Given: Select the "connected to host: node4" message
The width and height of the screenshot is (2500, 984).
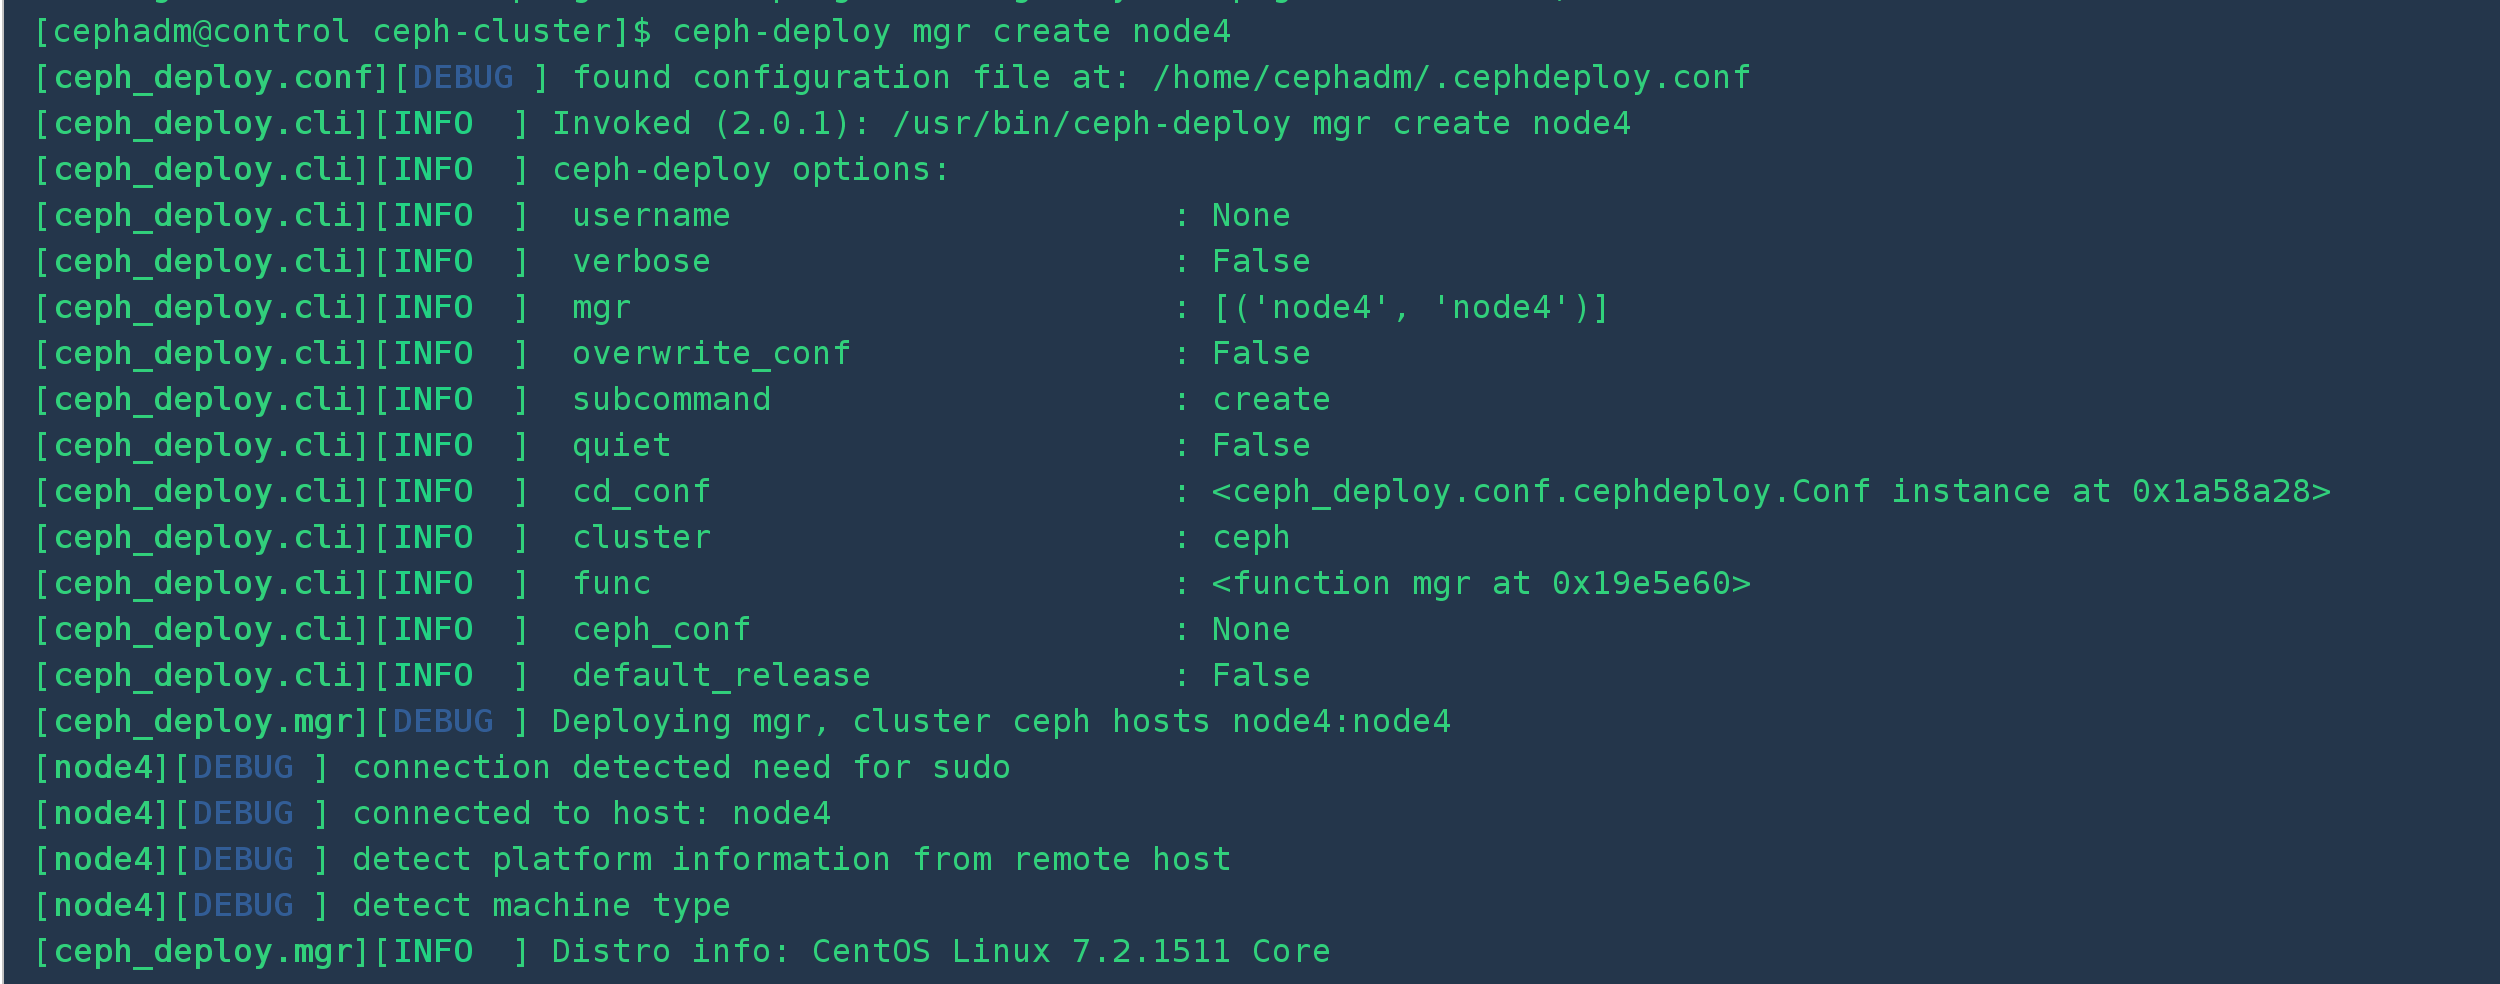Looking at the screenshot, I should tap(592, 814).
